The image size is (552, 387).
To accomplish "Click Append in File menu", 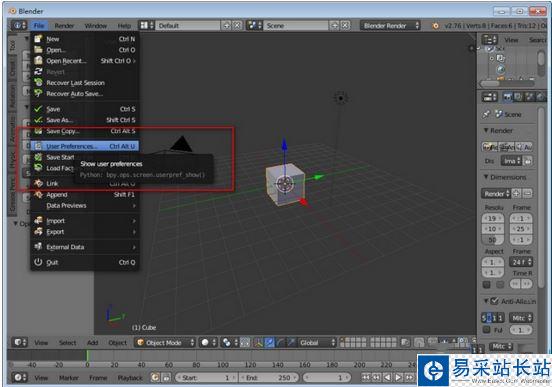I will [x=84, y=194].
